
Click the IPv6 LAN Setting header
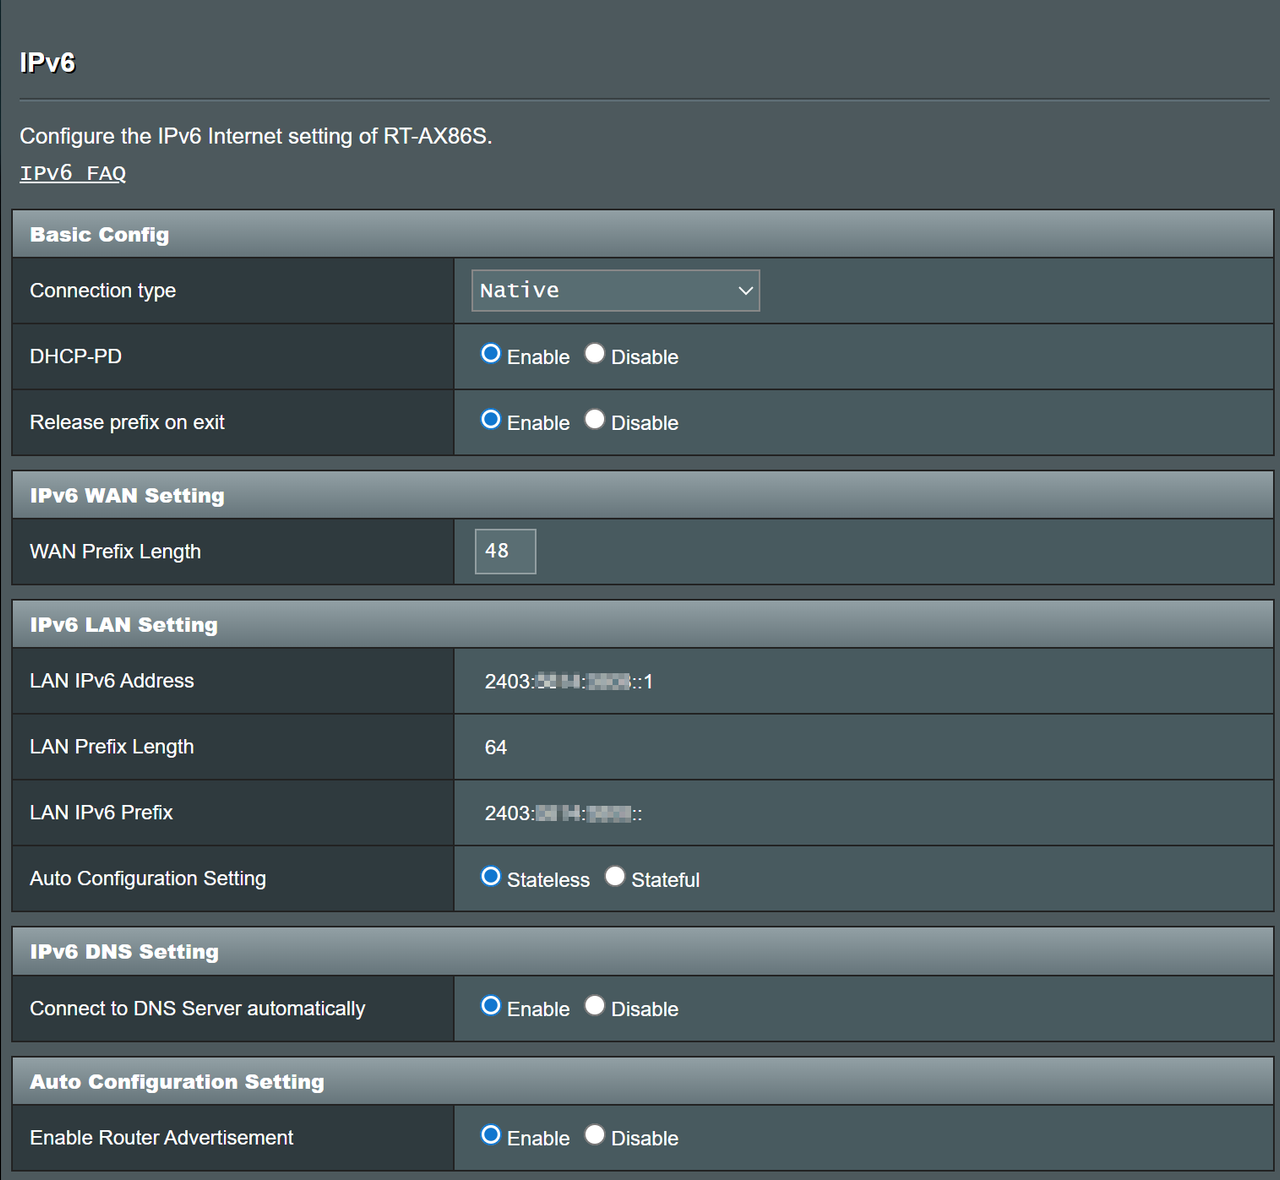tap(123, 624)
